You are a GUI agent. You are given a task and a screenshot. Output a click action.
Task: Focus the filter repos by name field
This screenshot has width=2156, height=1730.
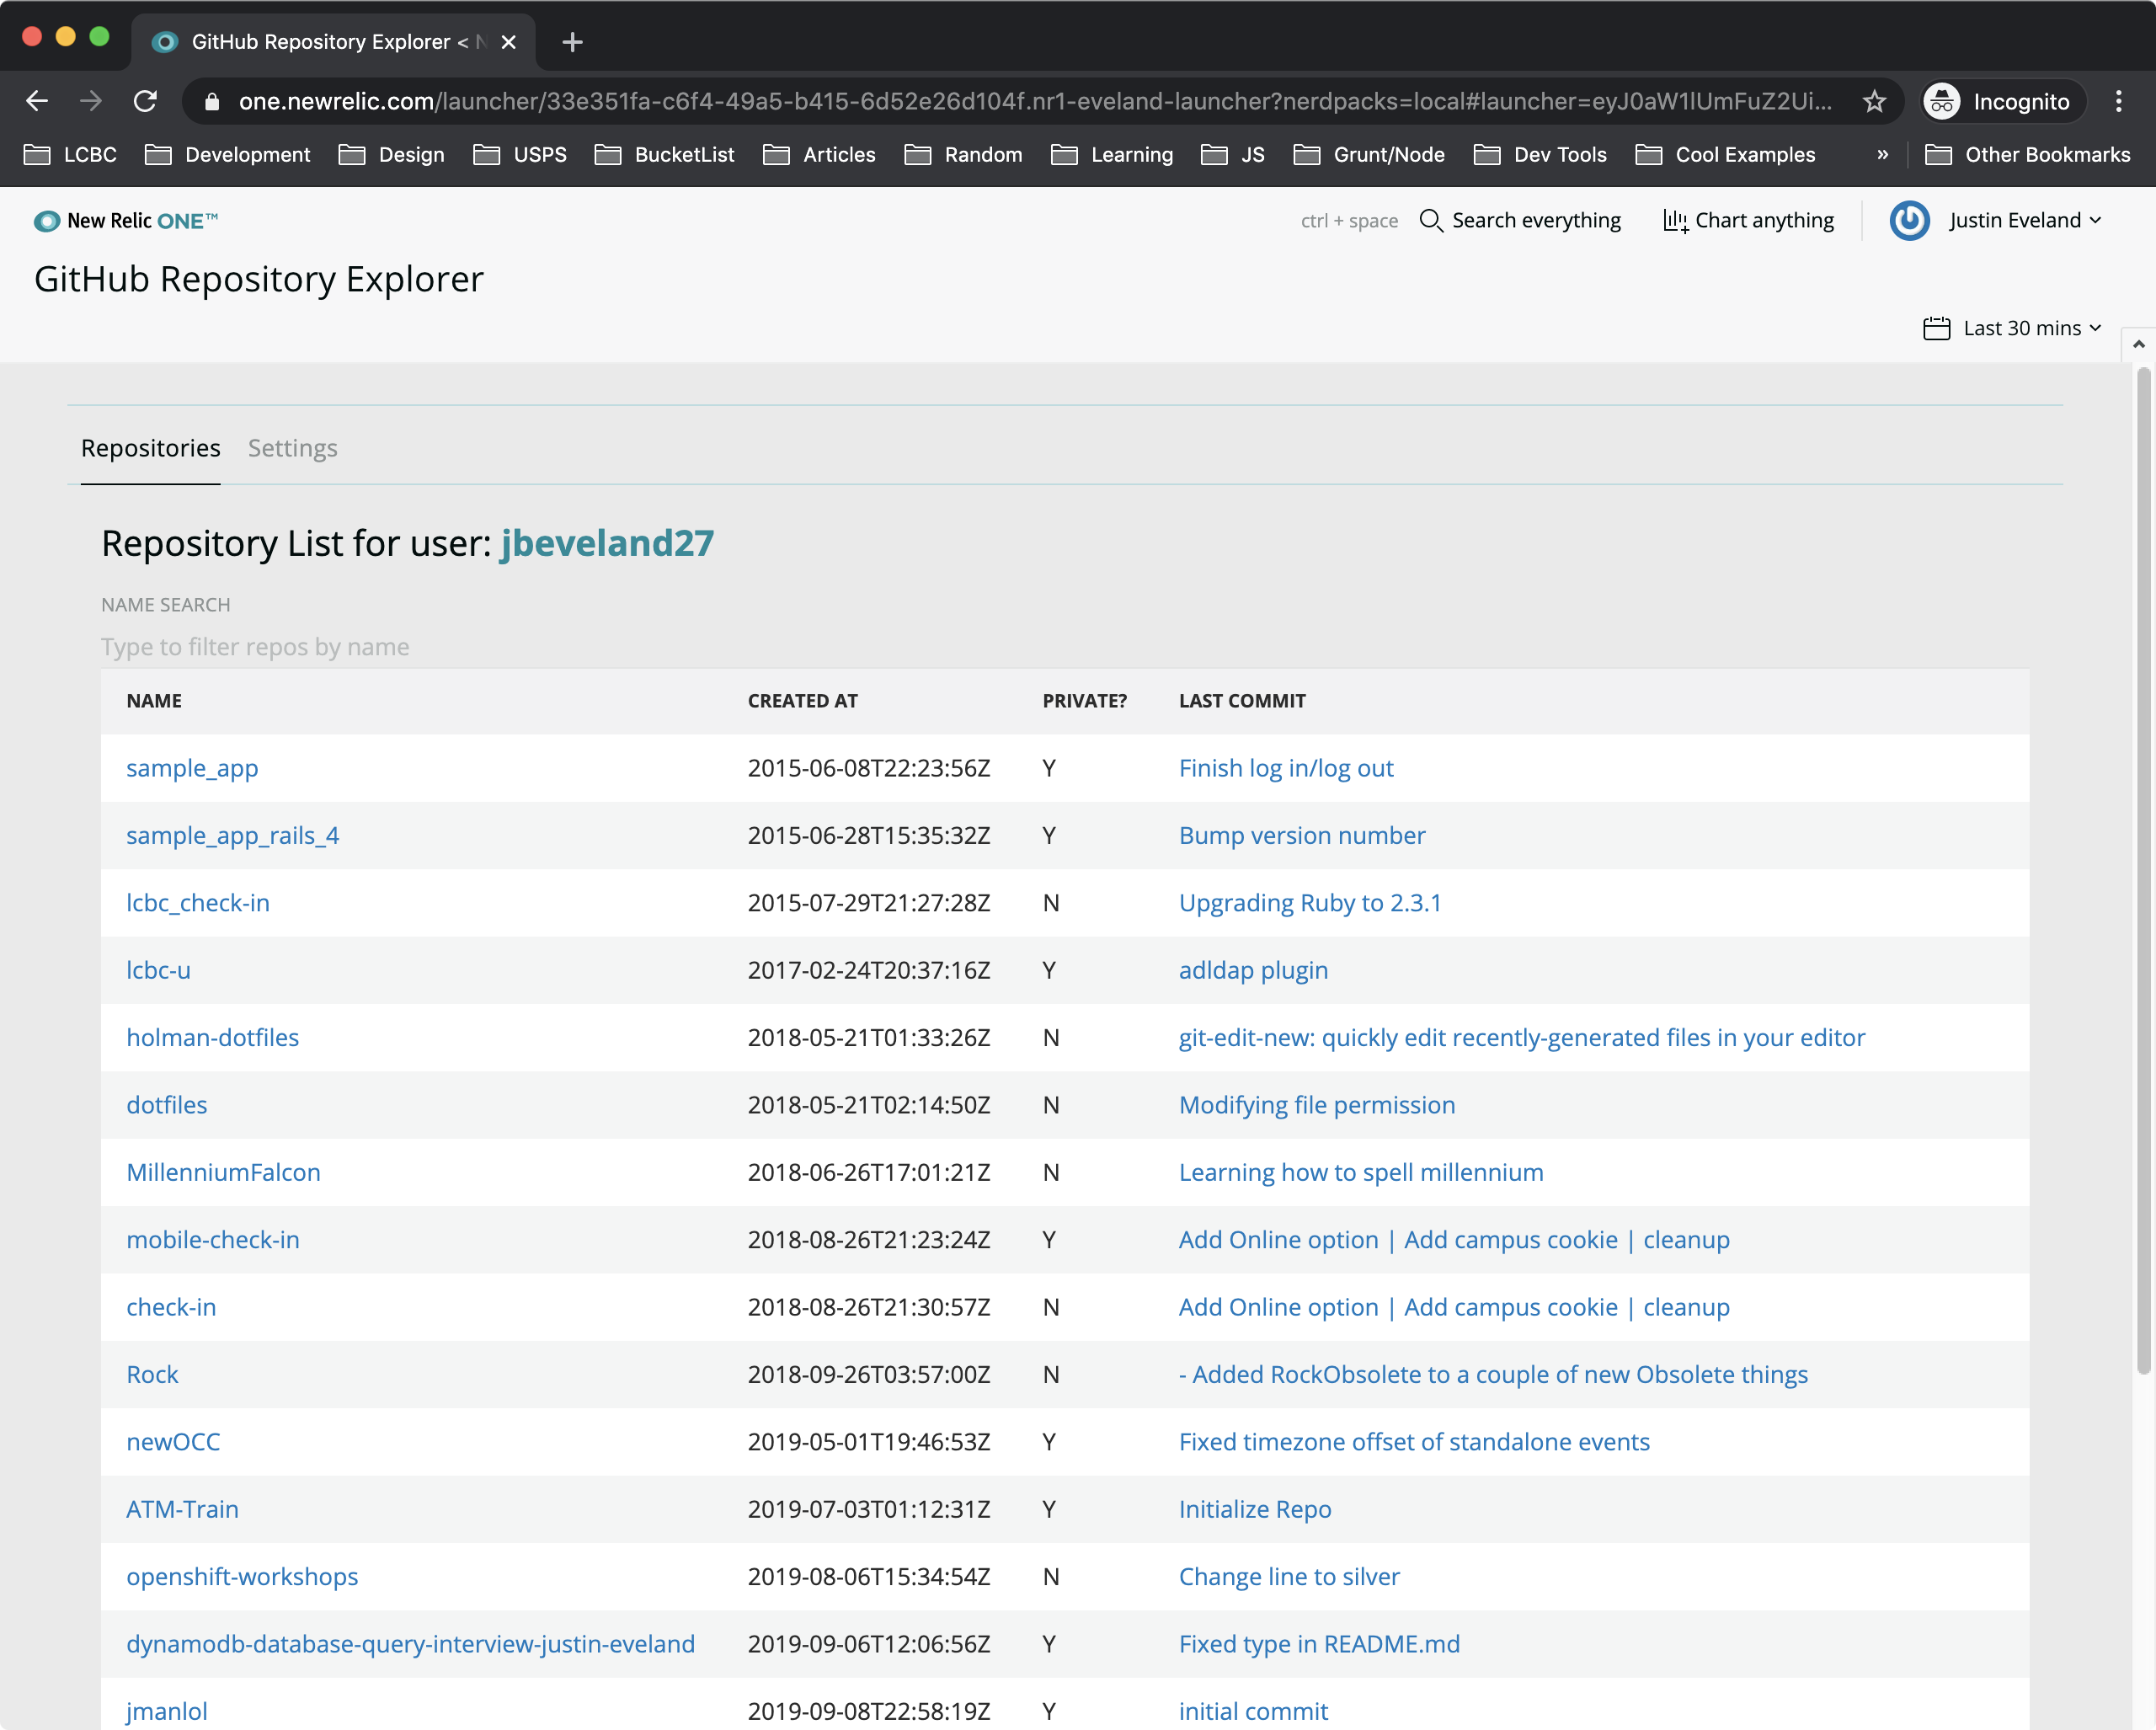1065,647
